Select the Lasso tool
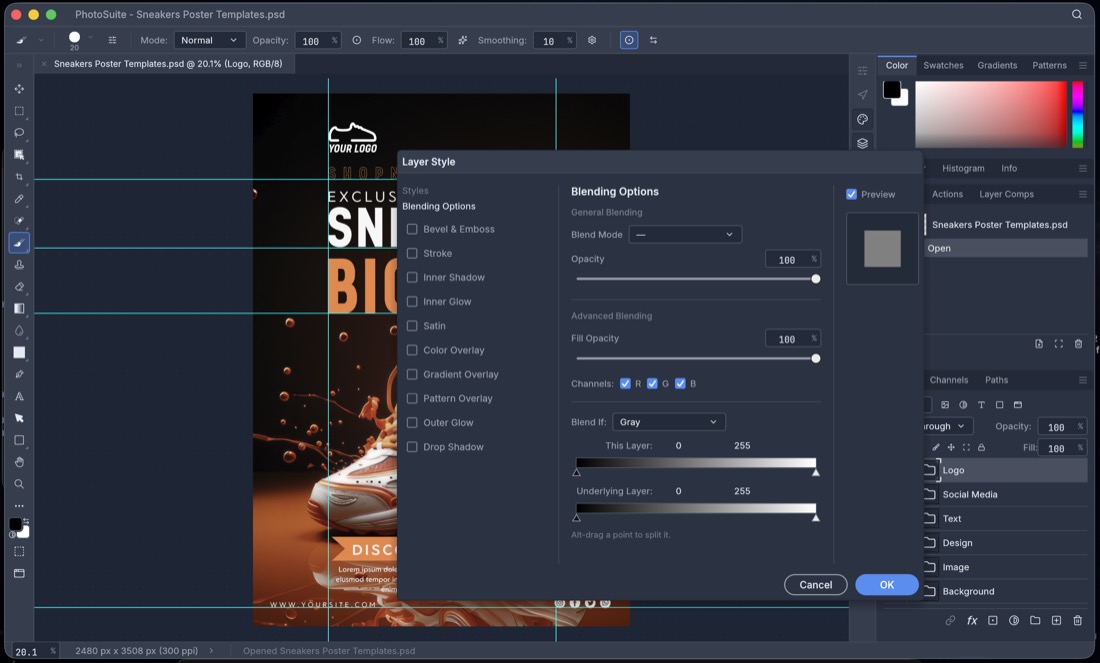Image resolution: width=1100 pixels, height=663 pixels. coord(19,133)
